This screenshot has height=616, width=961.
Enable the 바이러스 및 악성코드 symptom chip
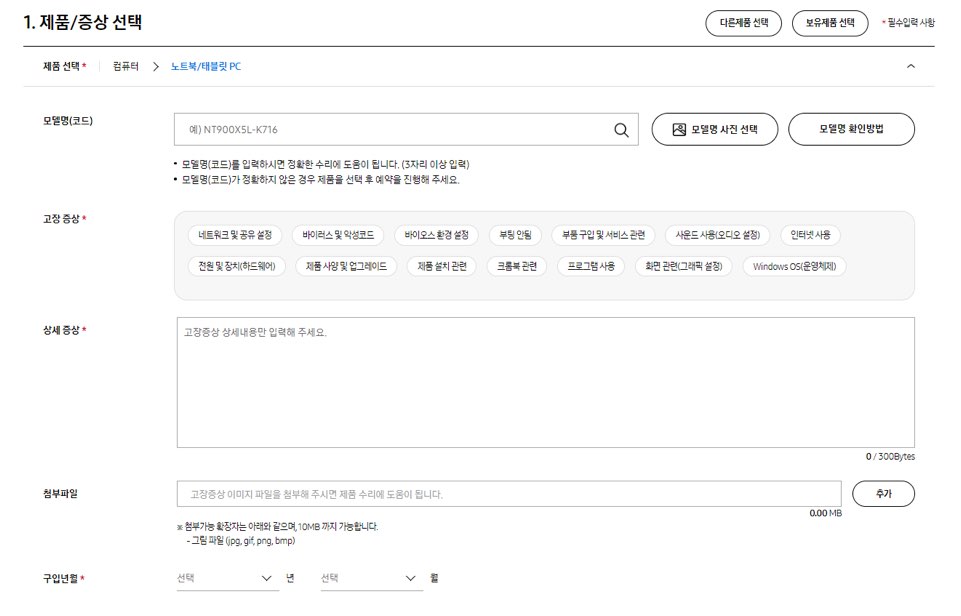(x=339, y=235)
